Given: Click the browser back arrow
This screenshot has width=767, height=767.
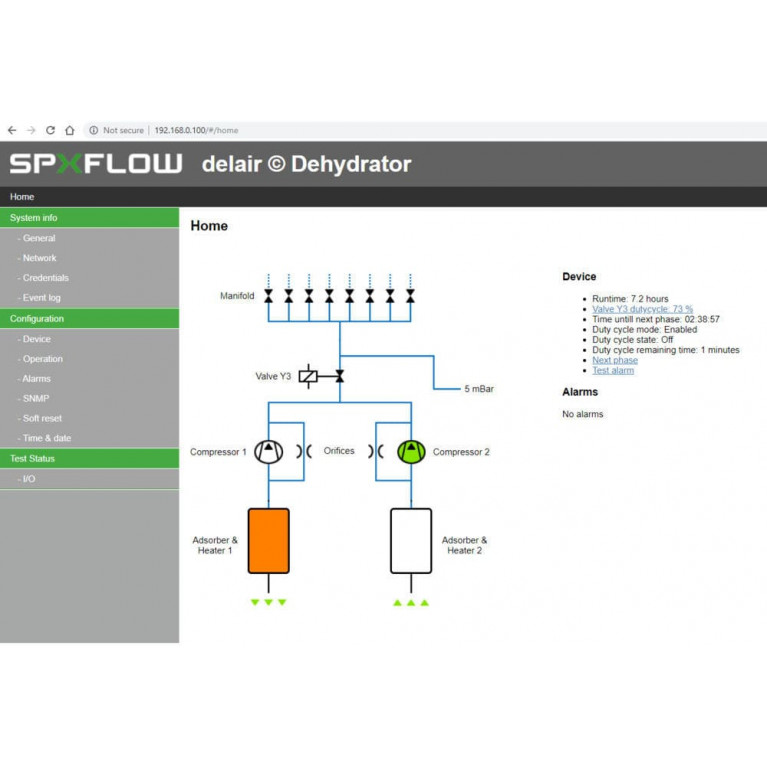Looking at the screenshot, I should [12, 130].
